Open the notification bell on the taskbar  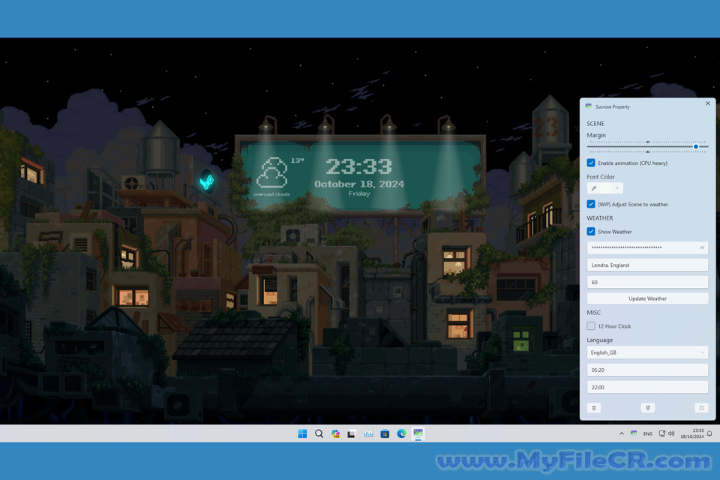[x=709, y=433]
